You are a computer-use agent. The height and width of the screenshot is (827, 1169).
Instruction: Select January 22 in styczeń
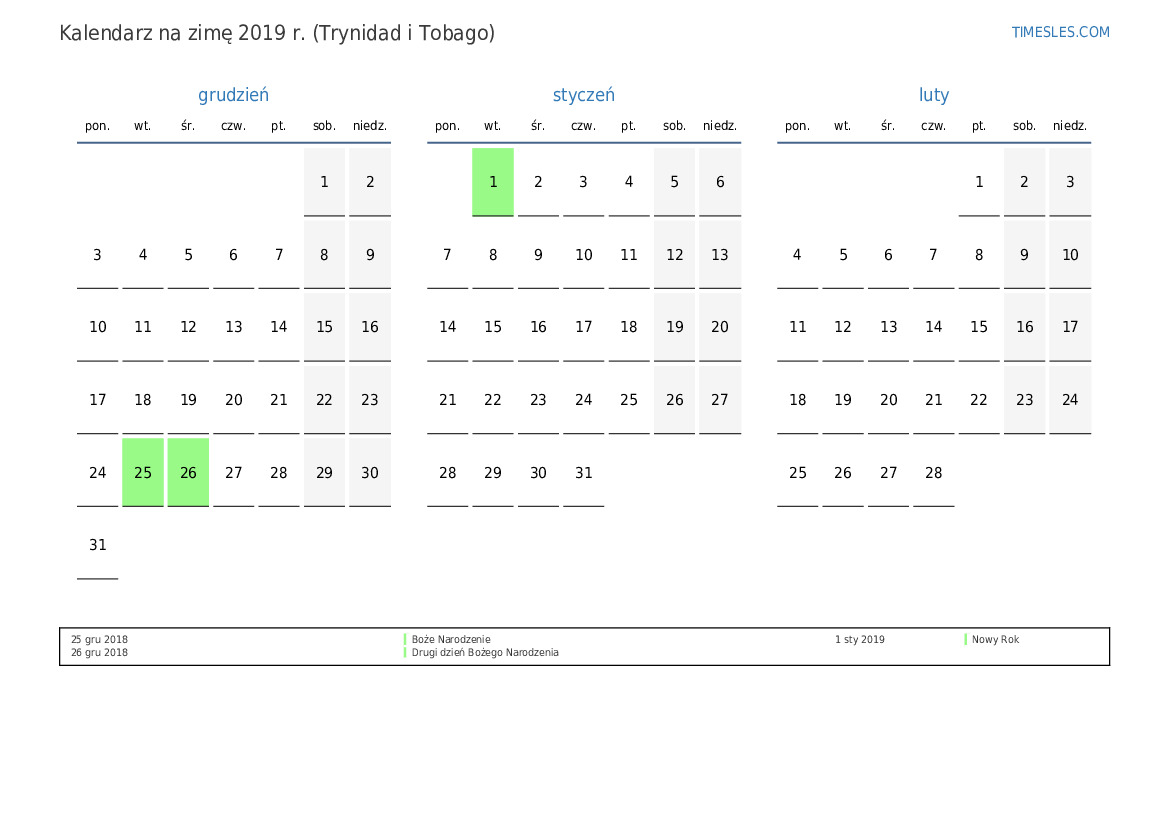(x=493, y=400)
